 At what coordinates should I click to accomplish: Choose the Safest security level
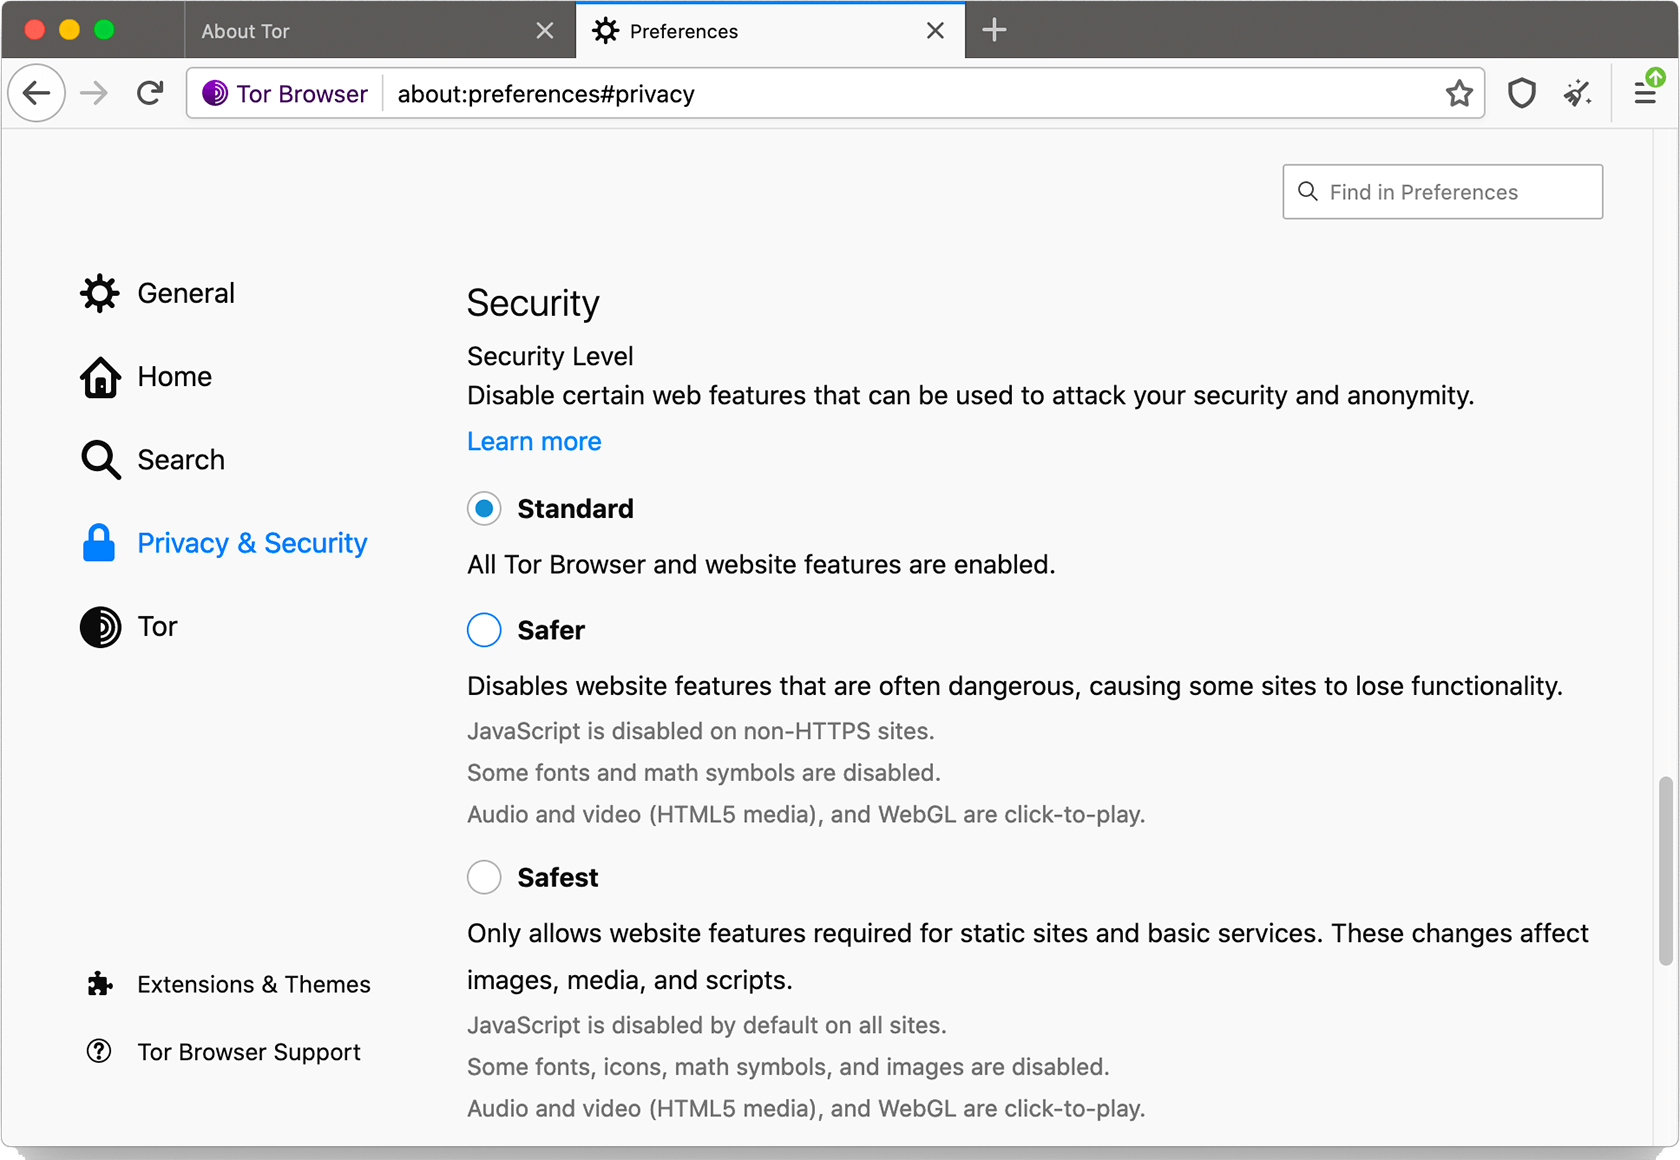(x=484, y=877)
